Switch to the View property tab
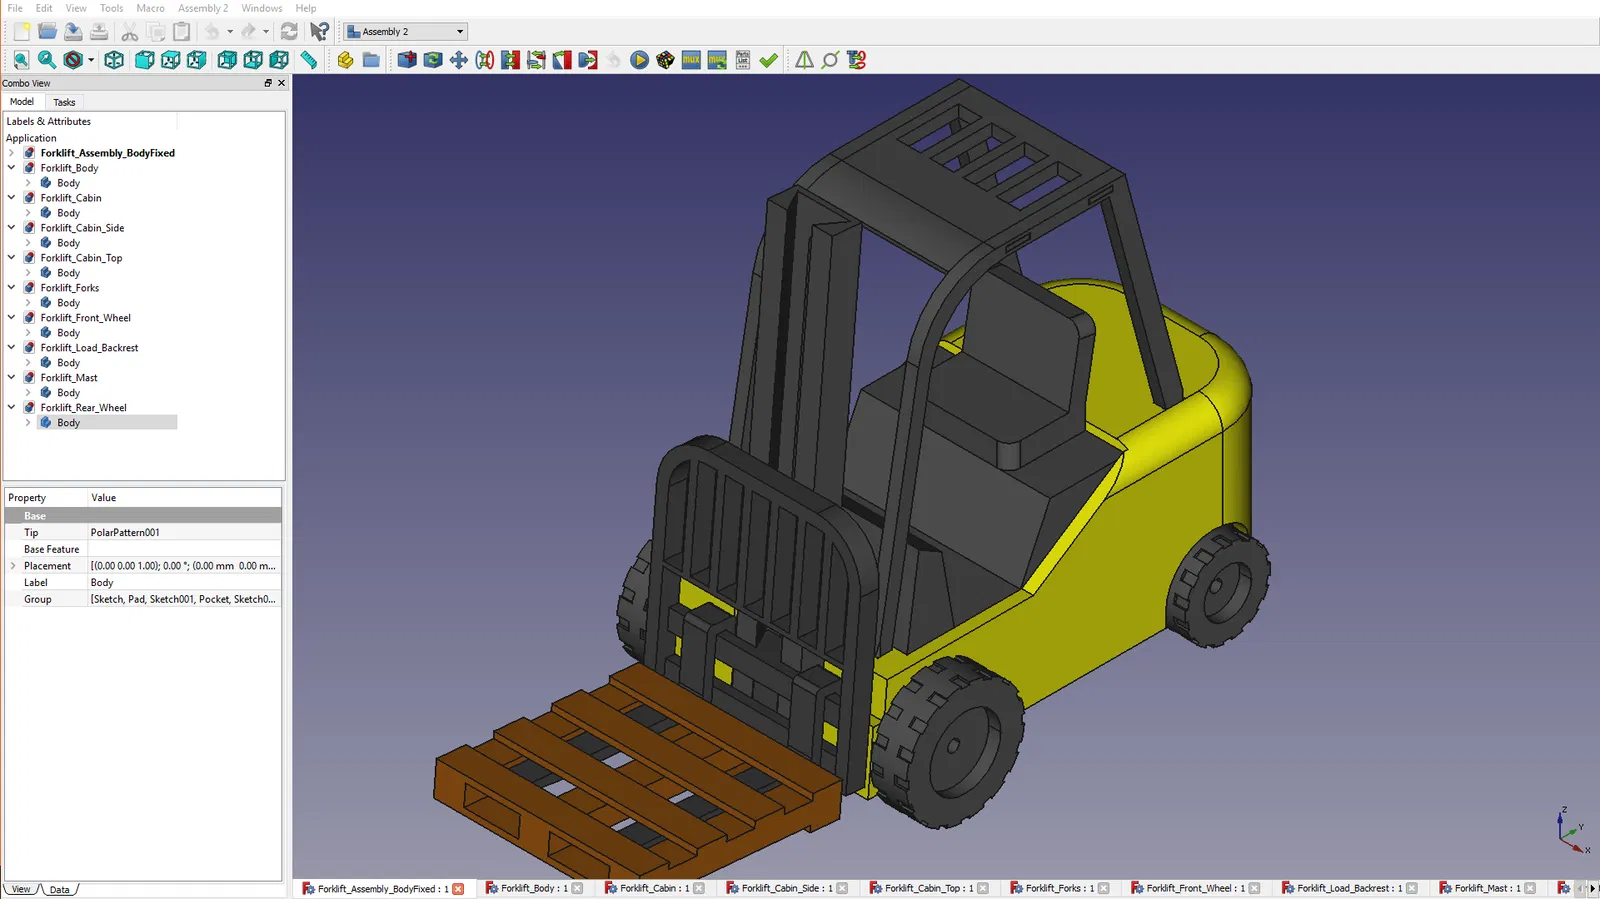This screenshot has width=1600, height=899. pos(21,890)
